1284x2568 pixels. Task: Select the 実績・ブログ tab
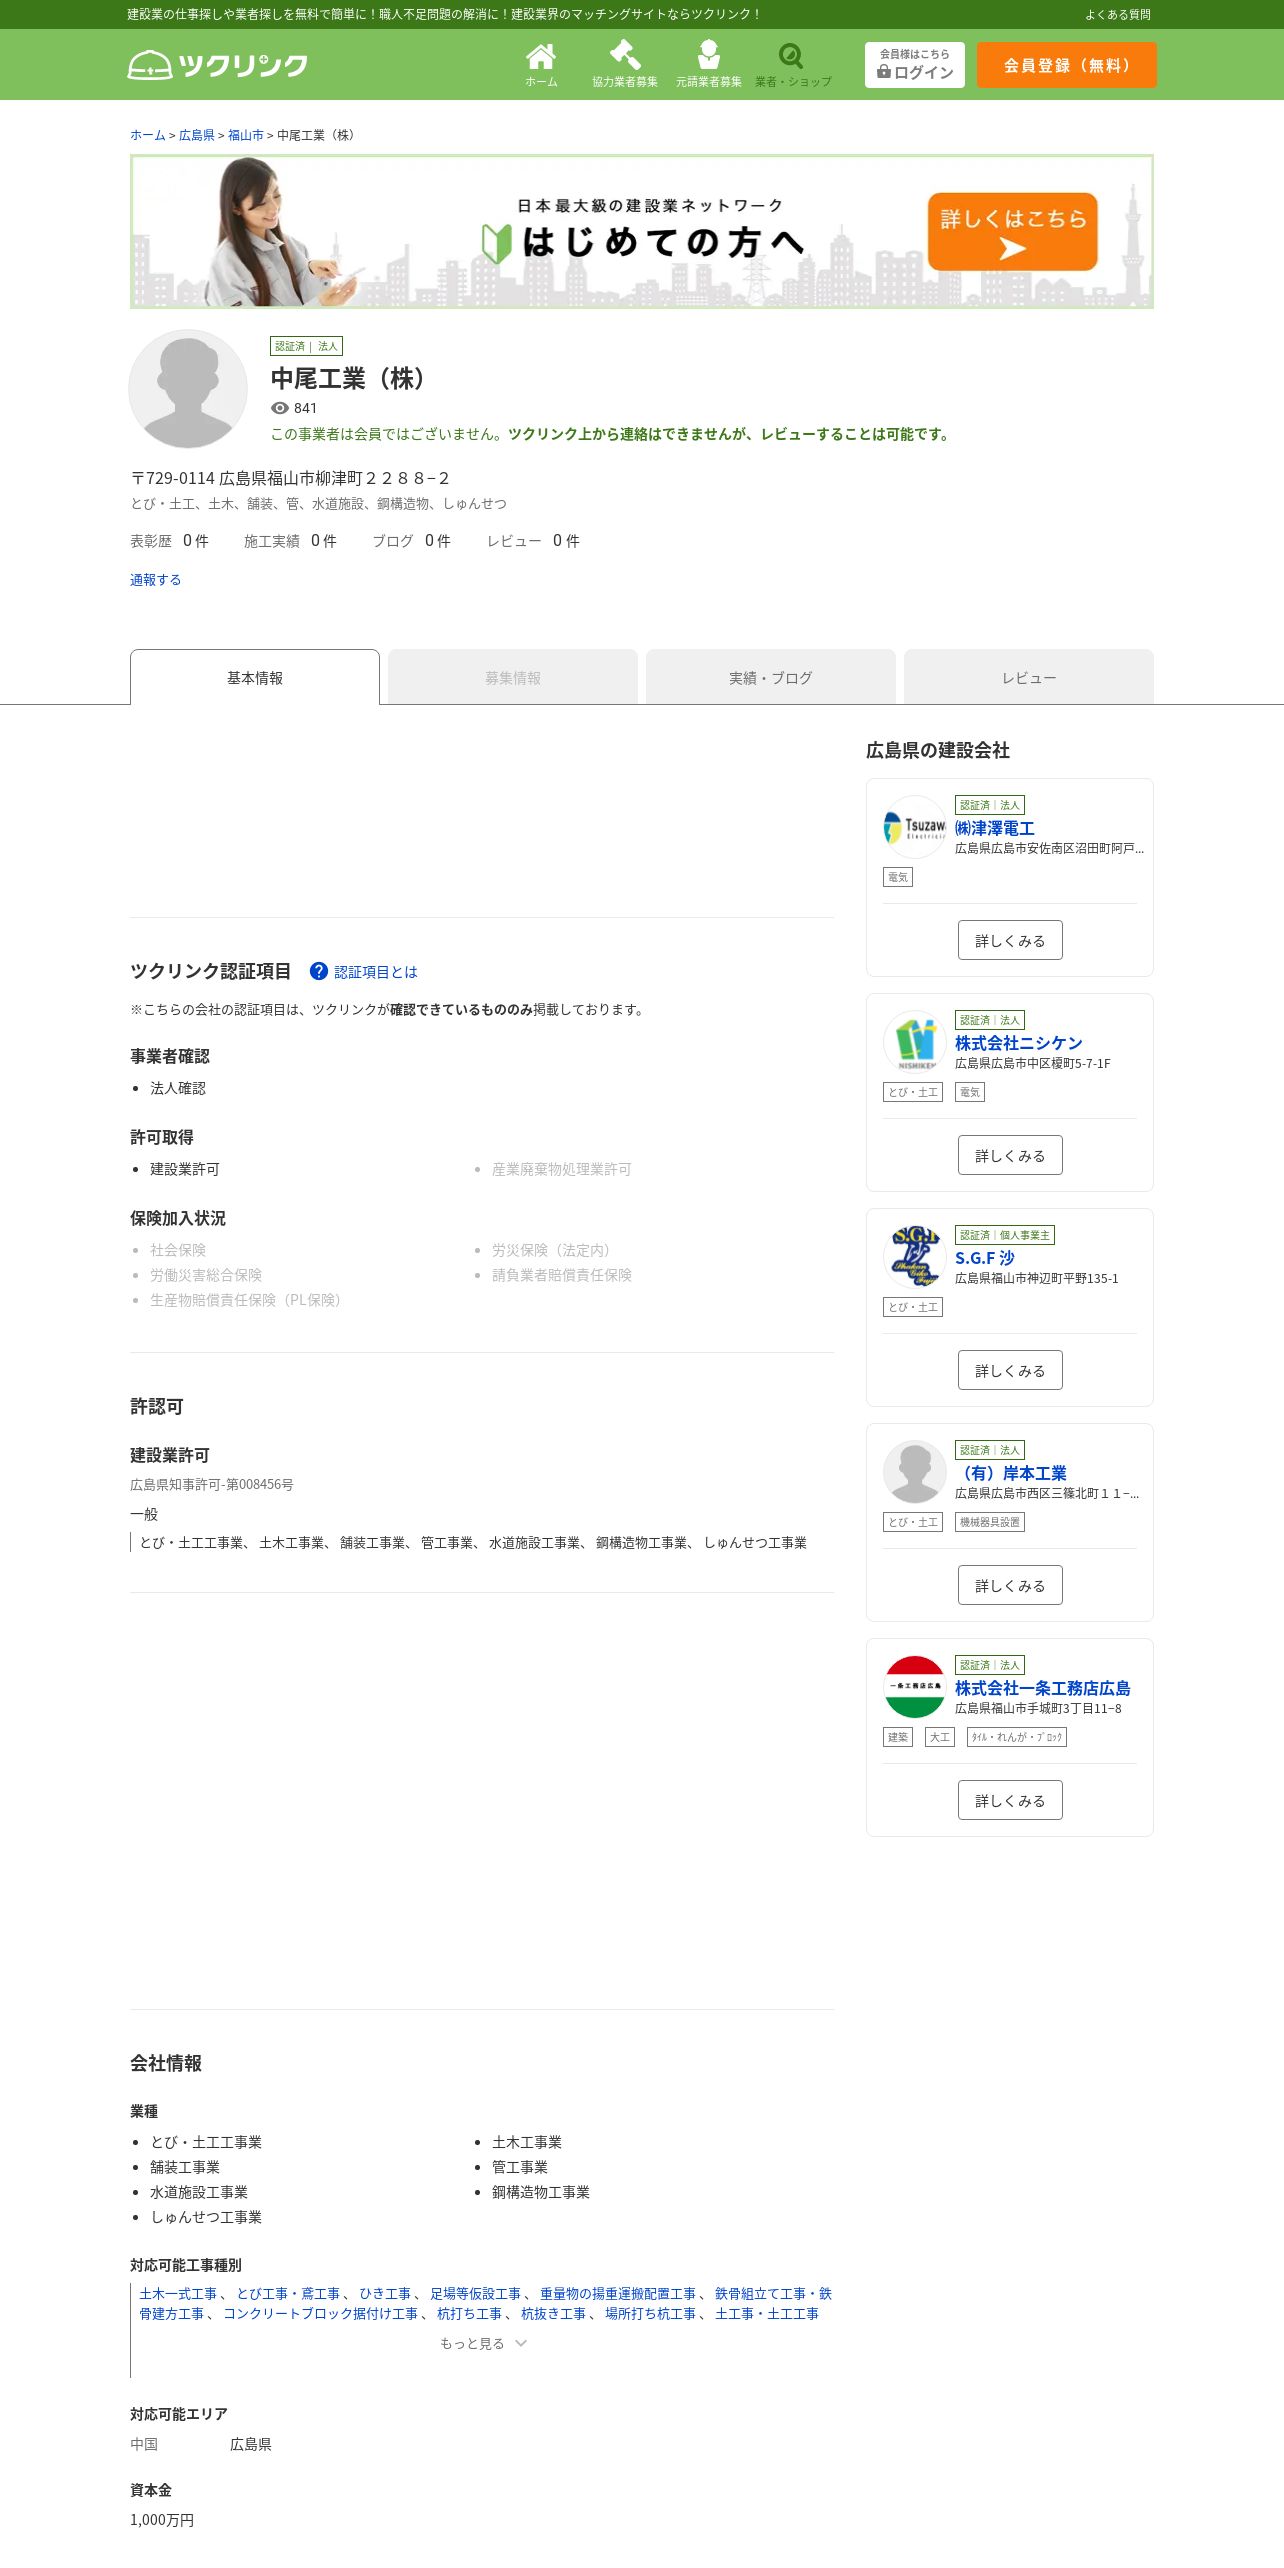click(771, 677)
